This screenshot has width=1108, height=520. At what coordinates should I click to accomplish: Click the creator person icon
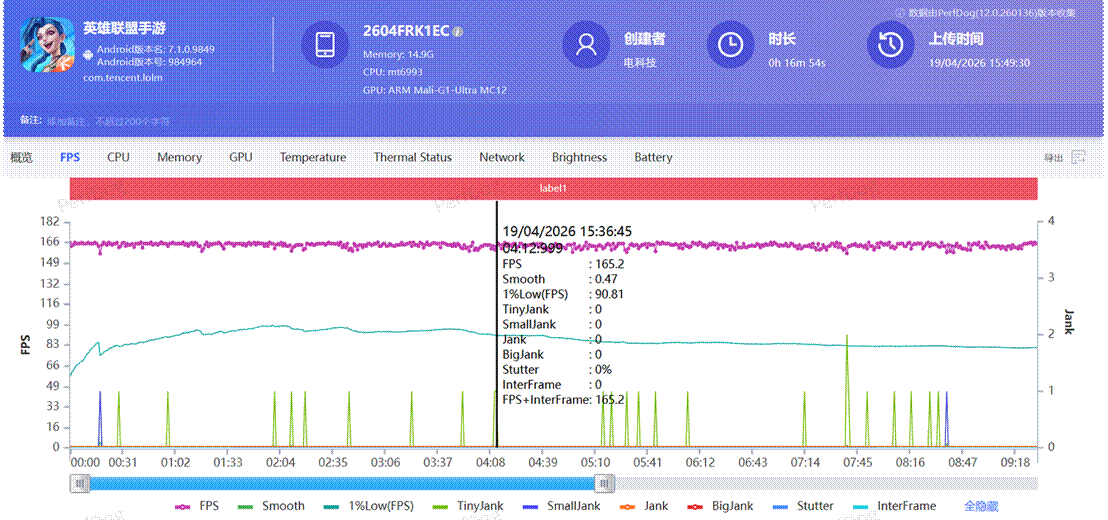coord(586,45)
